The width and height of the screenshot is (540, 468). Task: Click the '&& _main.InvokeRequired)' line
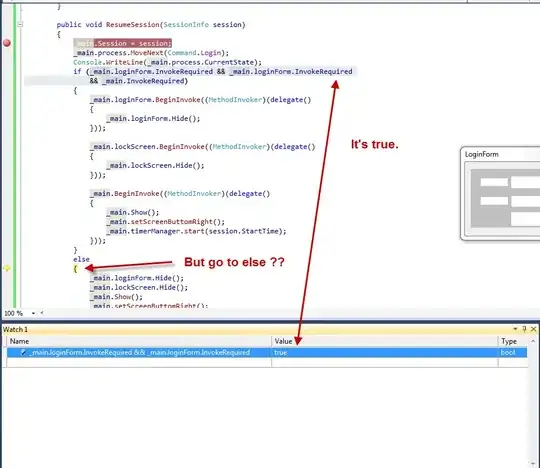(x=139, y=81)
